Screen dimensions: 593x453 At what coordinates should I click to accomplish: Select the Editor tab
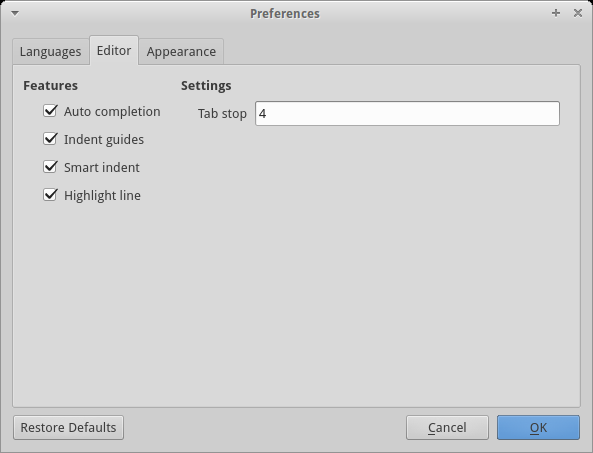tap(114, 50)
